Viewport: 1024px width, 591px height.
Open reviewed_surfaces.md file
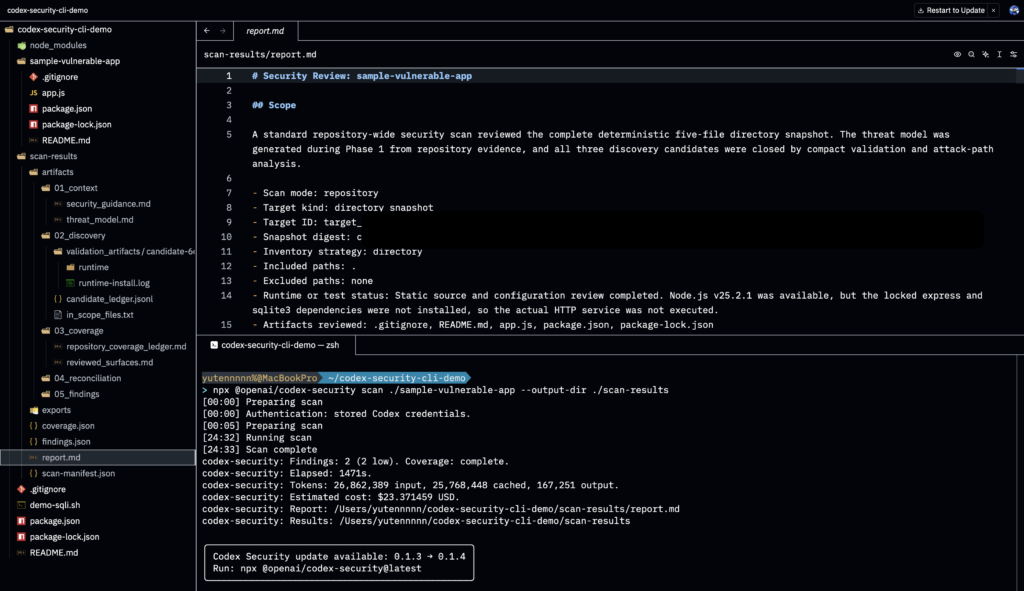tap(110, 362)
